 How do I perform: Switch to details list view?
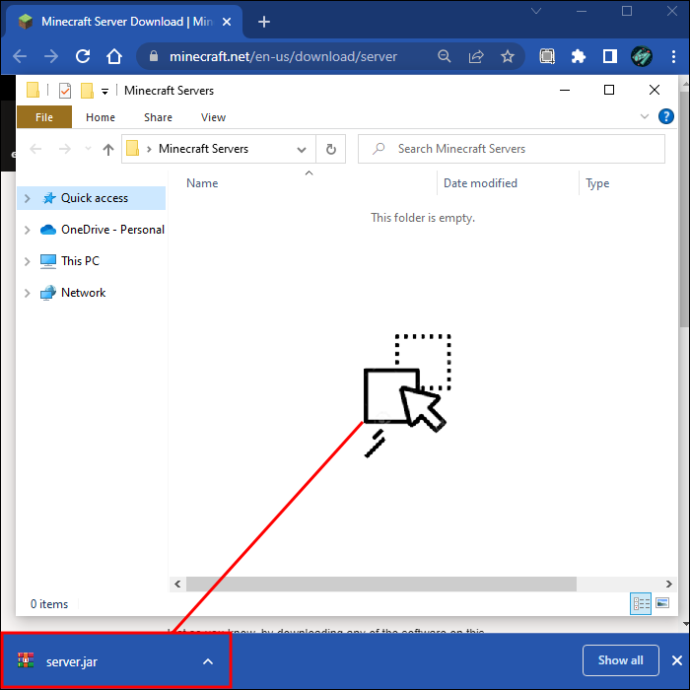(x=641, y=603)
